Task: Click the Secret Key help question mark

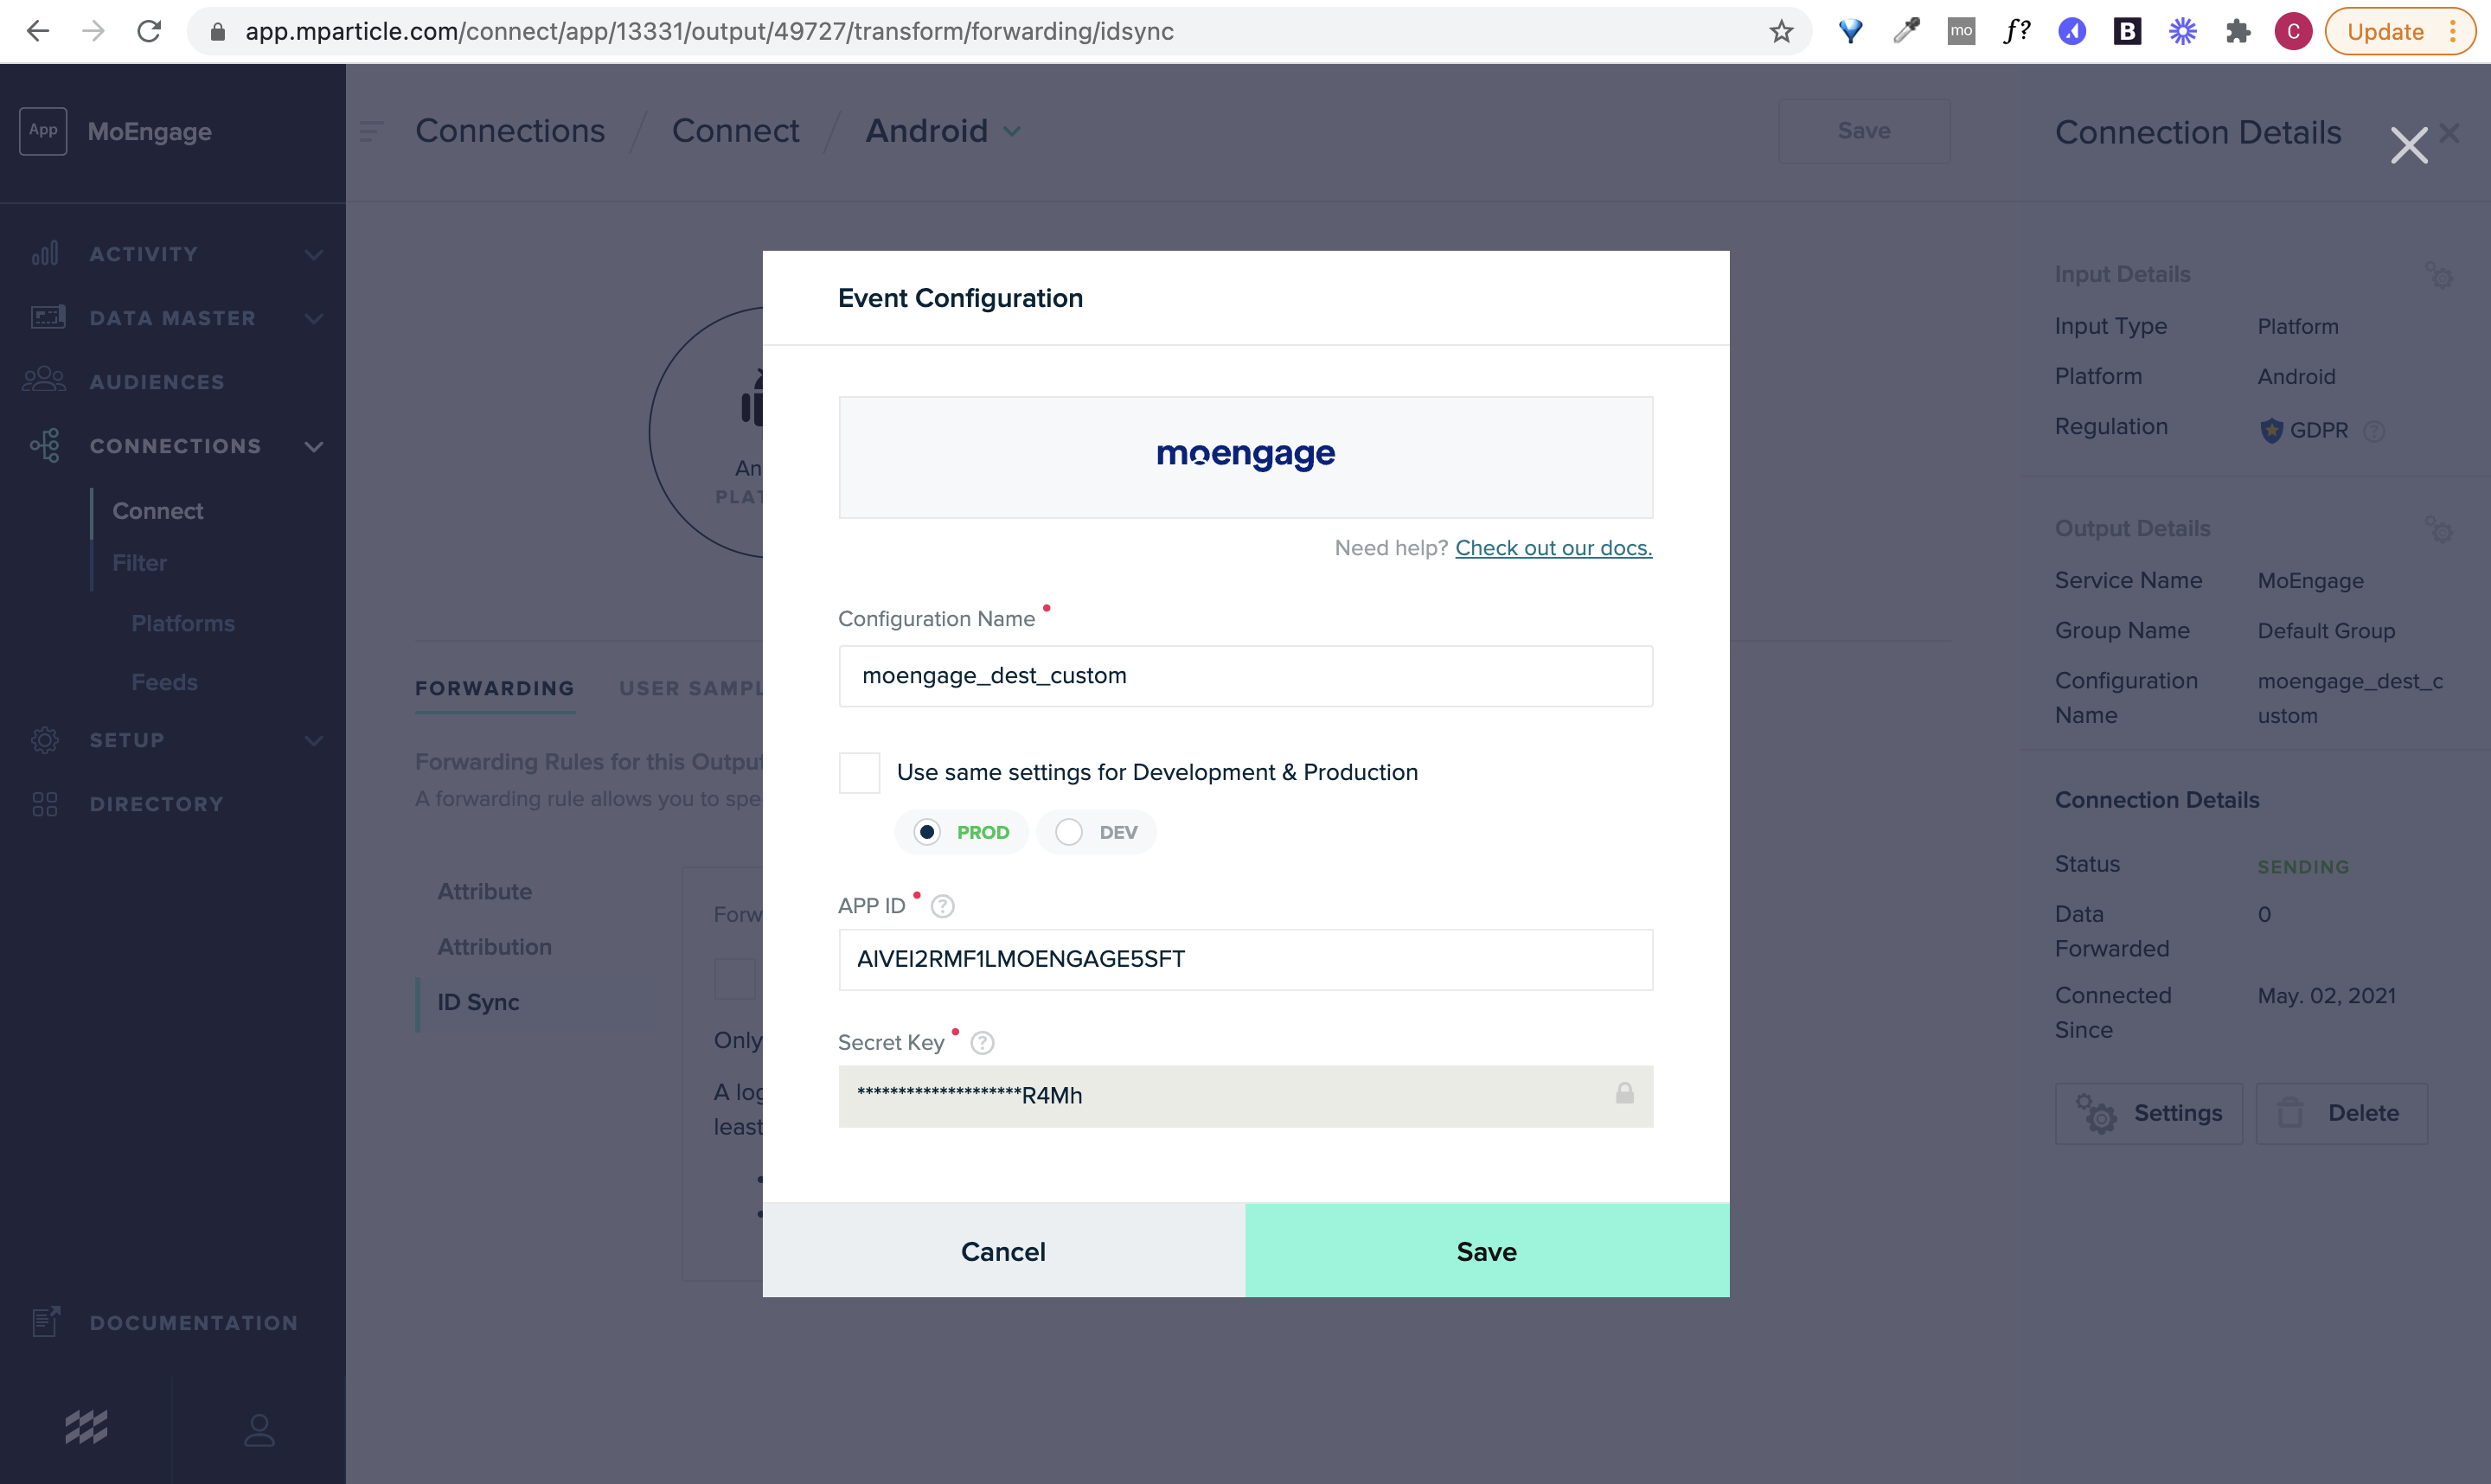Action: point(982,1043)
